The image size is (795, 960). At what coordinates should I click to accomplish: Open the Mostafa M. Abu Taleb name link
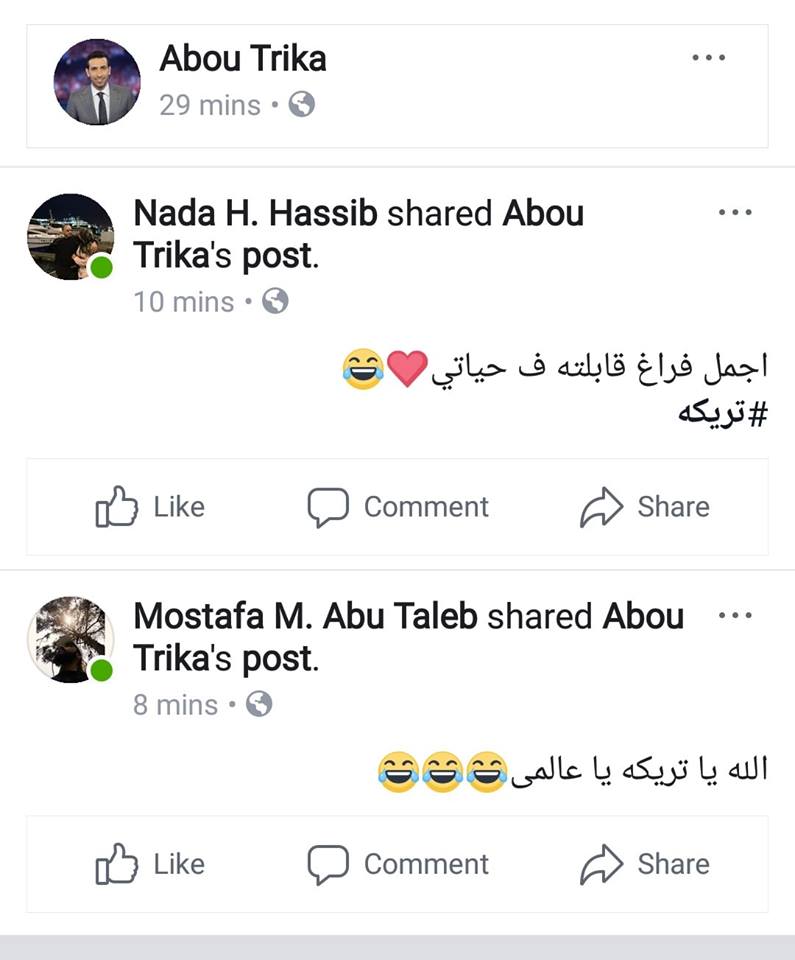point(306,616)
